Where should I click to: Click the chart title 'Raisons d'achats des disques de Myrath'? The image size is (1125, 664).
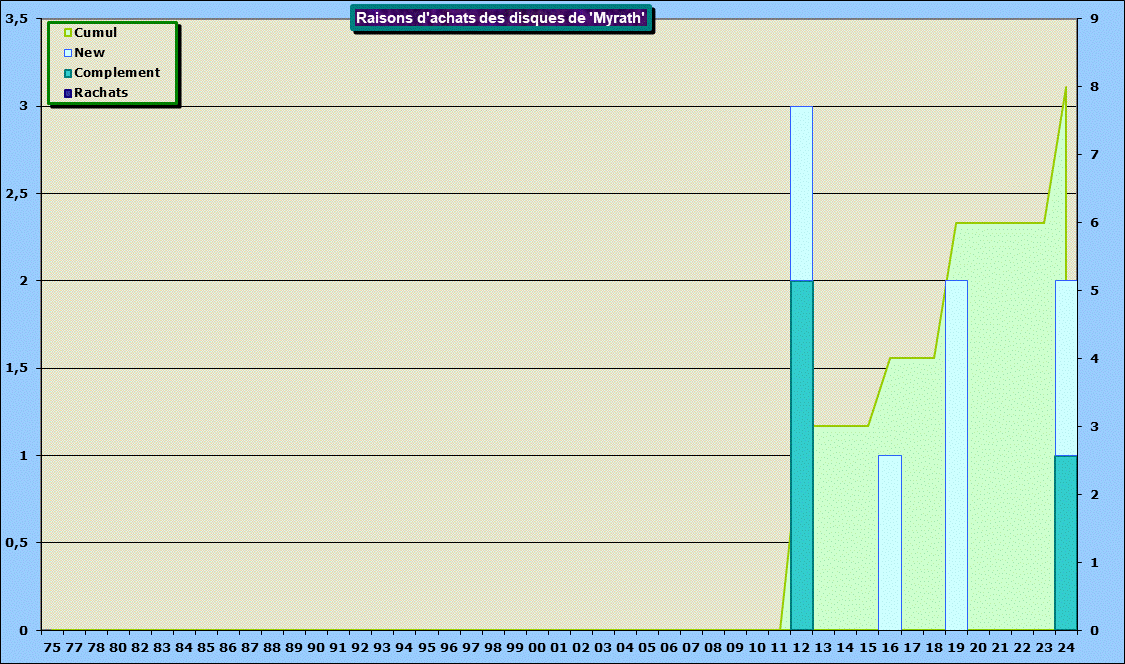(x=501, y=18)
